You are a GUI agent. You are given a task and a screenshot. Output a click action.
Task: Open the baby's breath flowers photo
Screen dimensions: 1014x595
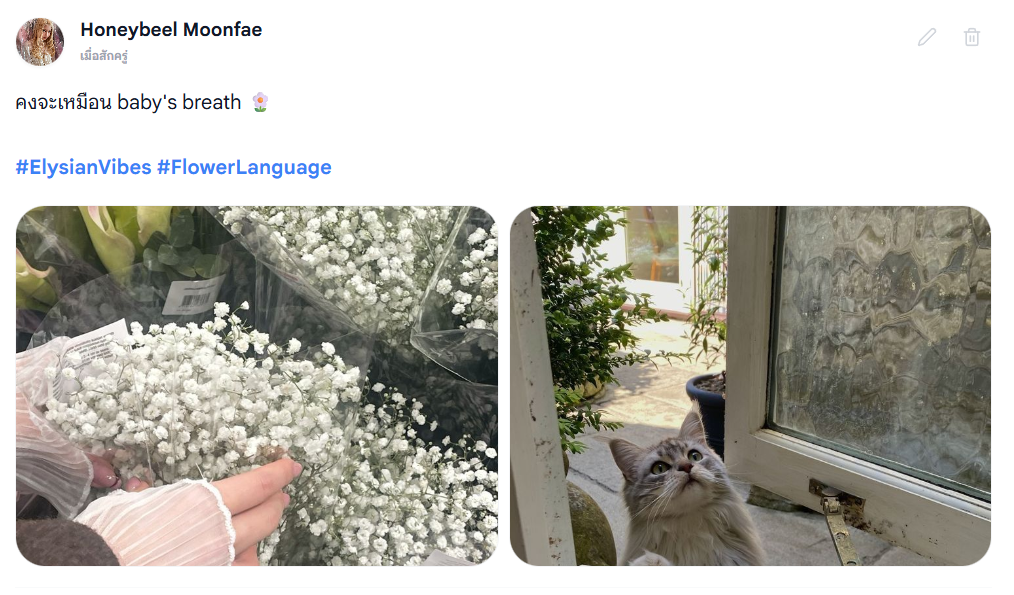tap(257, 386)
